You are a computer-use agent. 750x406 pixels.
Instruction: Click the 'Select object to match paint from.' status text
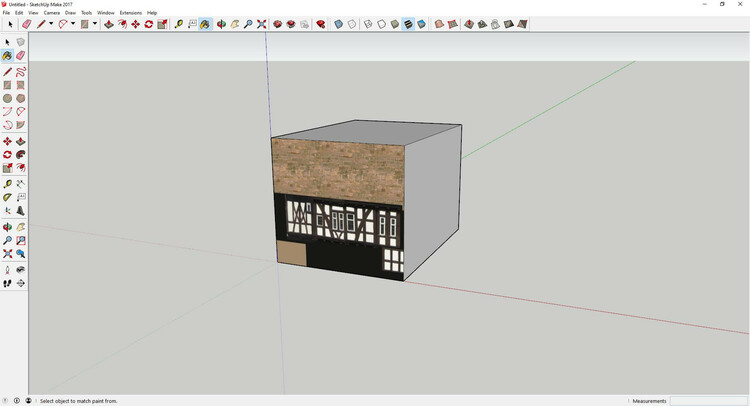(x=78, y=401)
